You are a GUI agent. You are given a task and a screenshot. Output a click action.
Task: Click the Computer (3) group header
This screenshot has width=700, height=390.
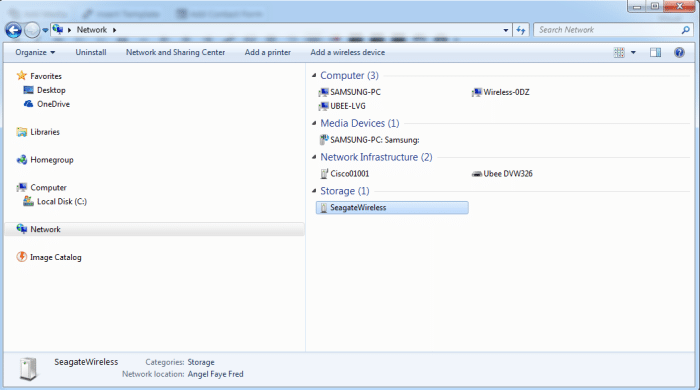pyautogui.click(x=349, y=75)
